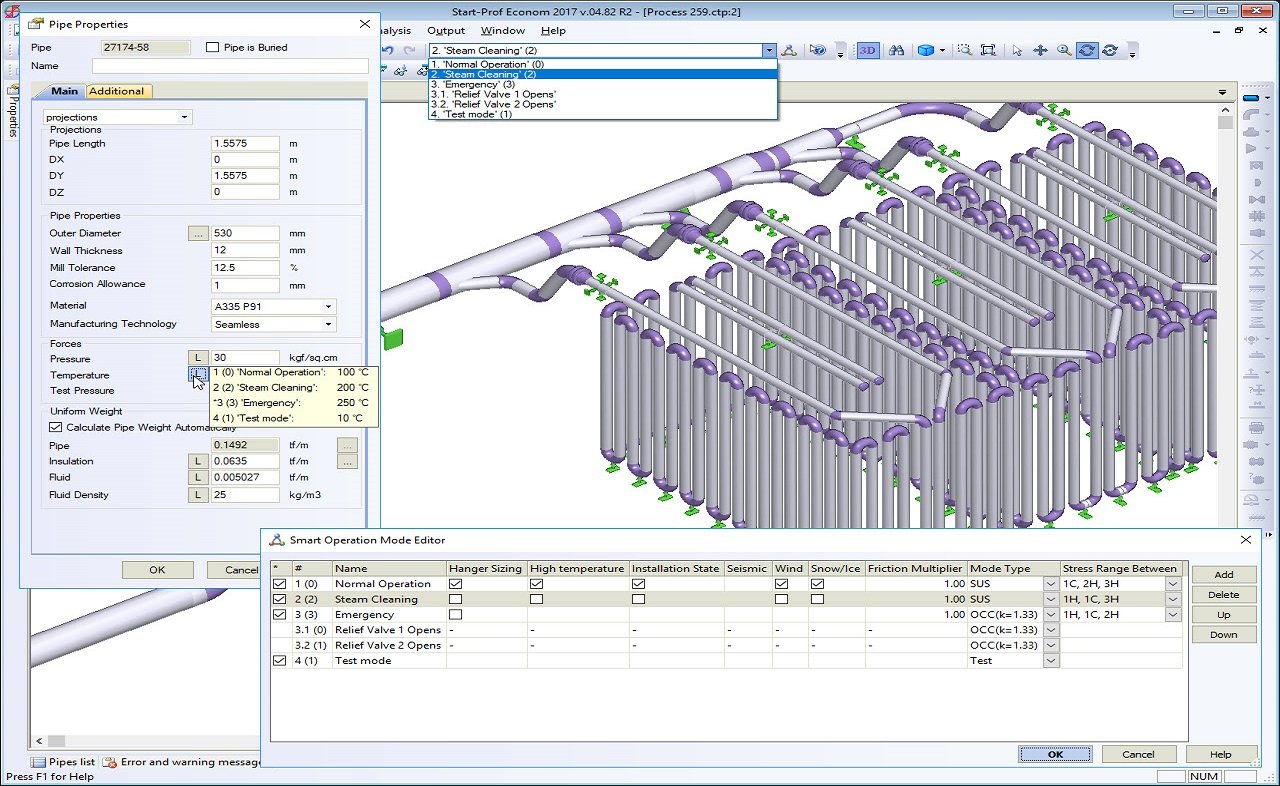The image size is (1280, 786).
Task: Toggle Hanger Sizing for Normal Operation
Action: (x=456, y=584)
